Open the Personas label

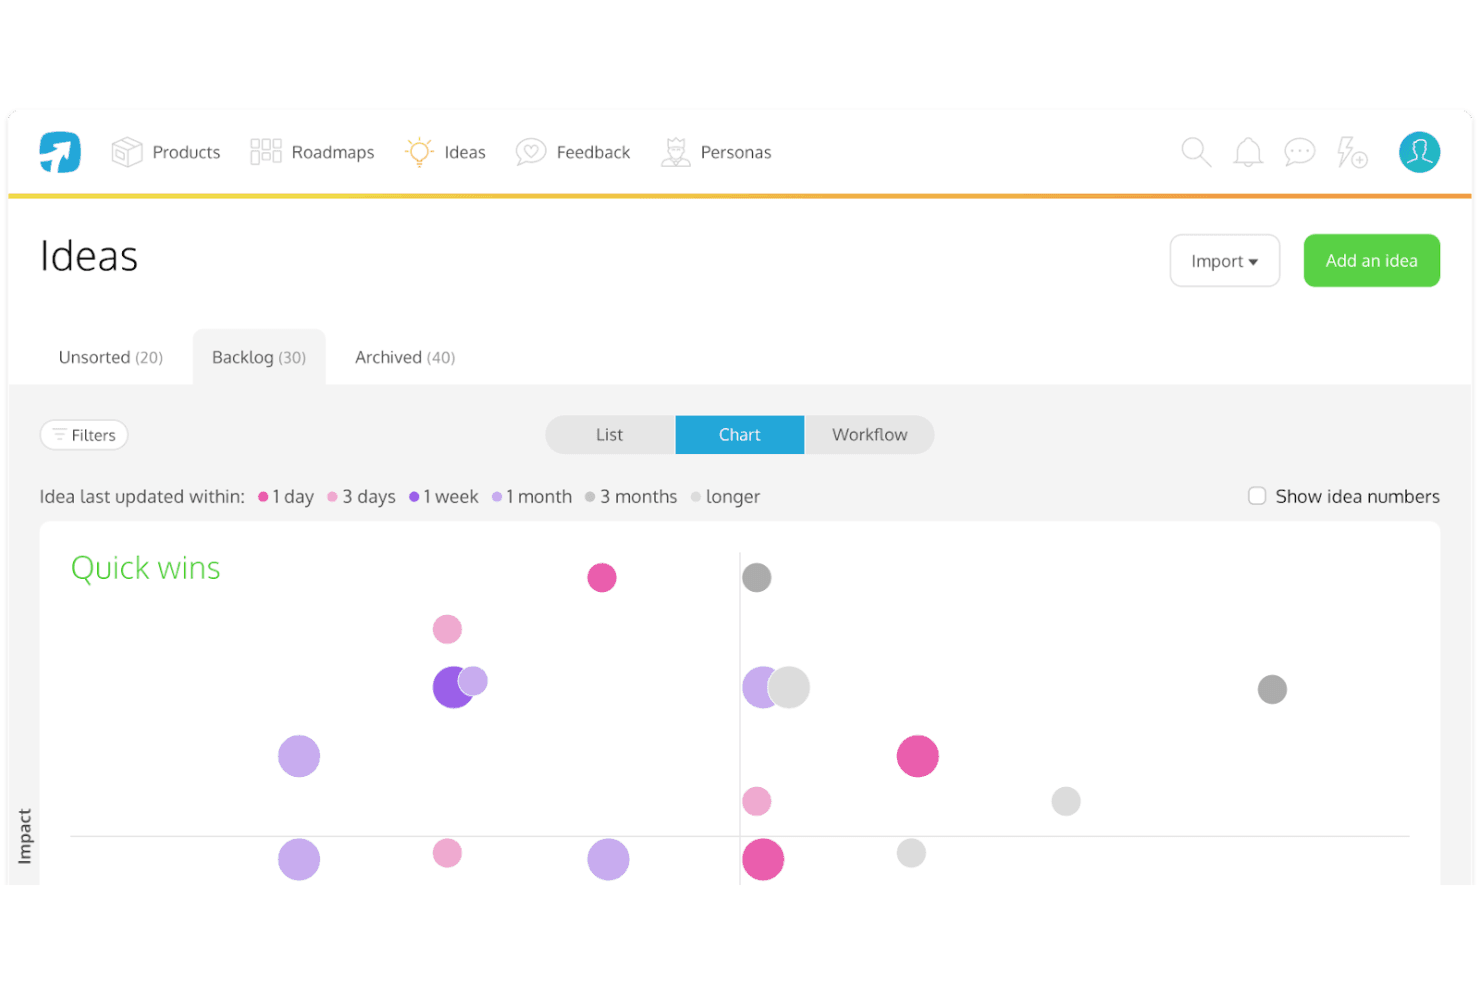(736, 152)
